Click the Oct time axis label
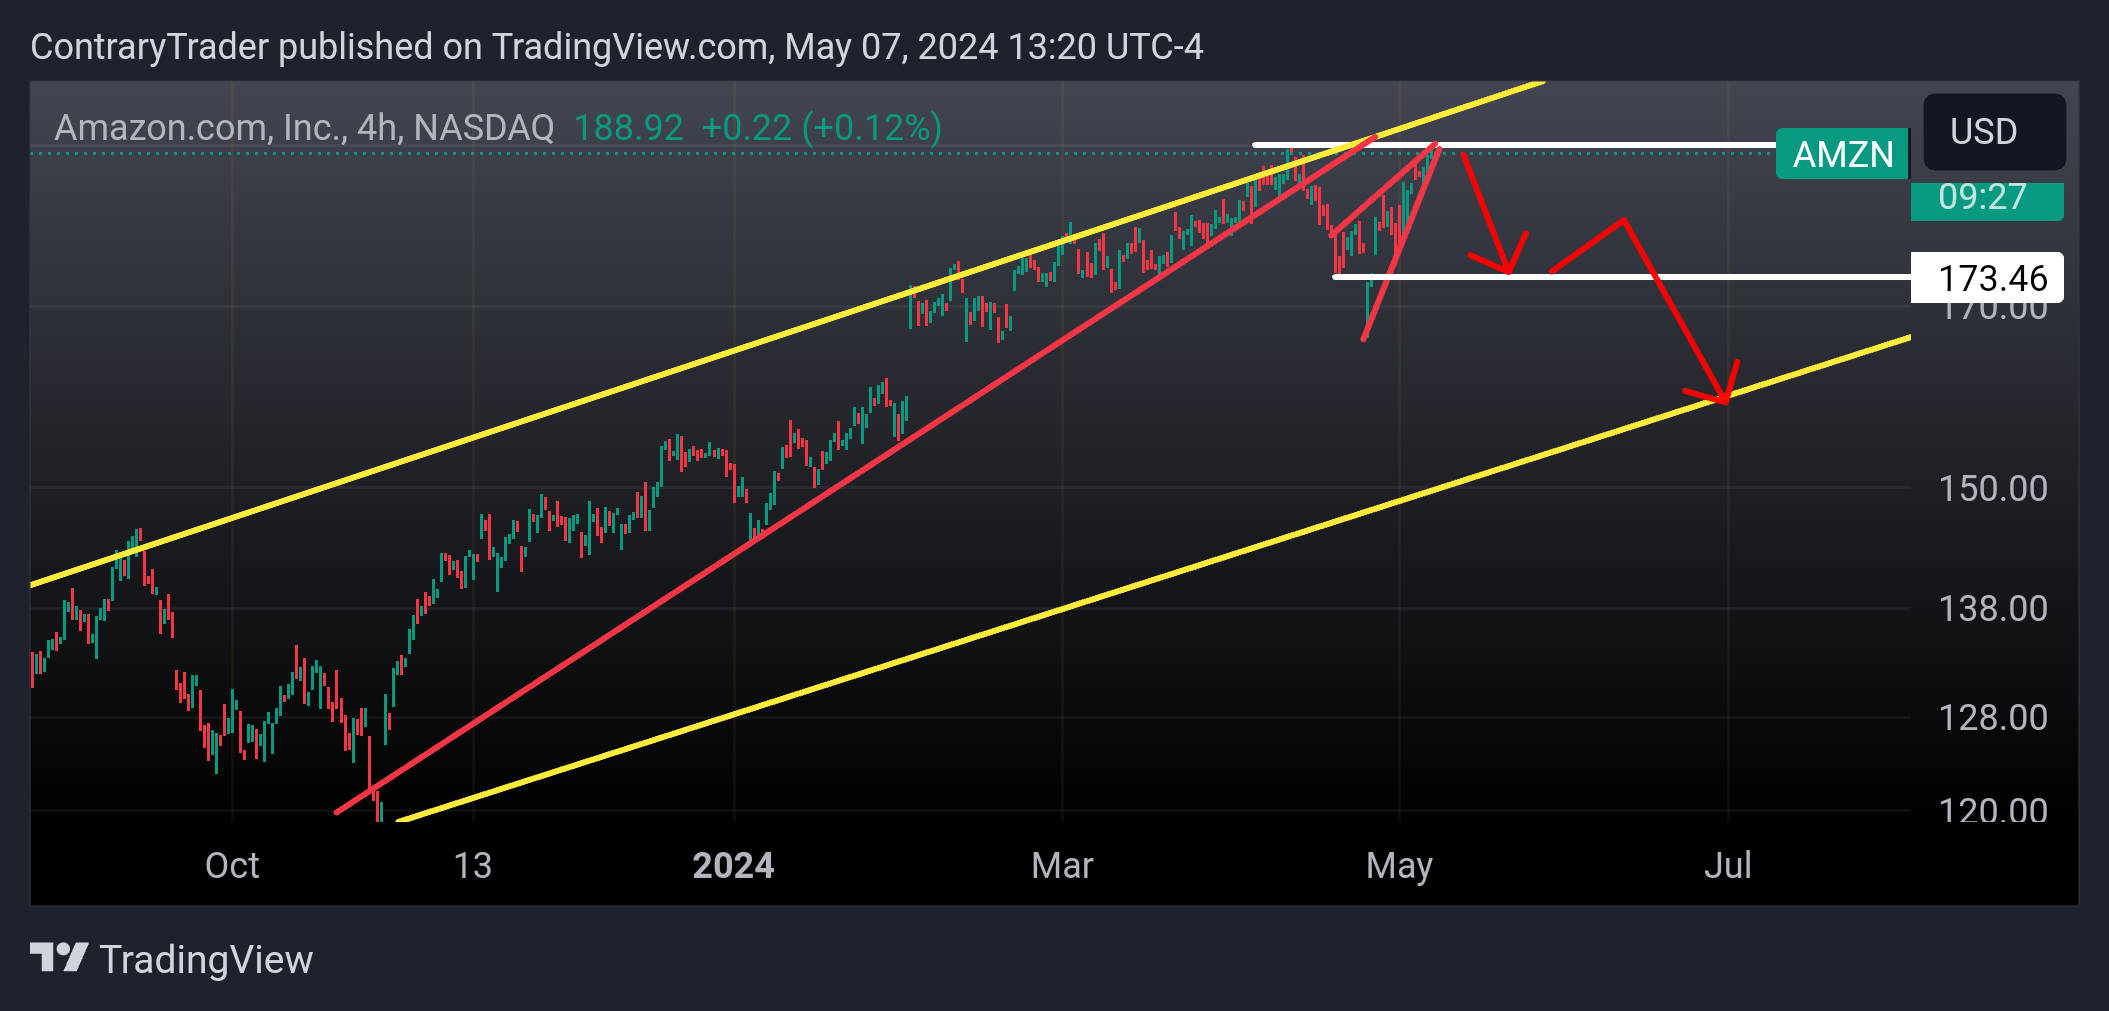The image size is (2109, 1011). tap(232, 865)
